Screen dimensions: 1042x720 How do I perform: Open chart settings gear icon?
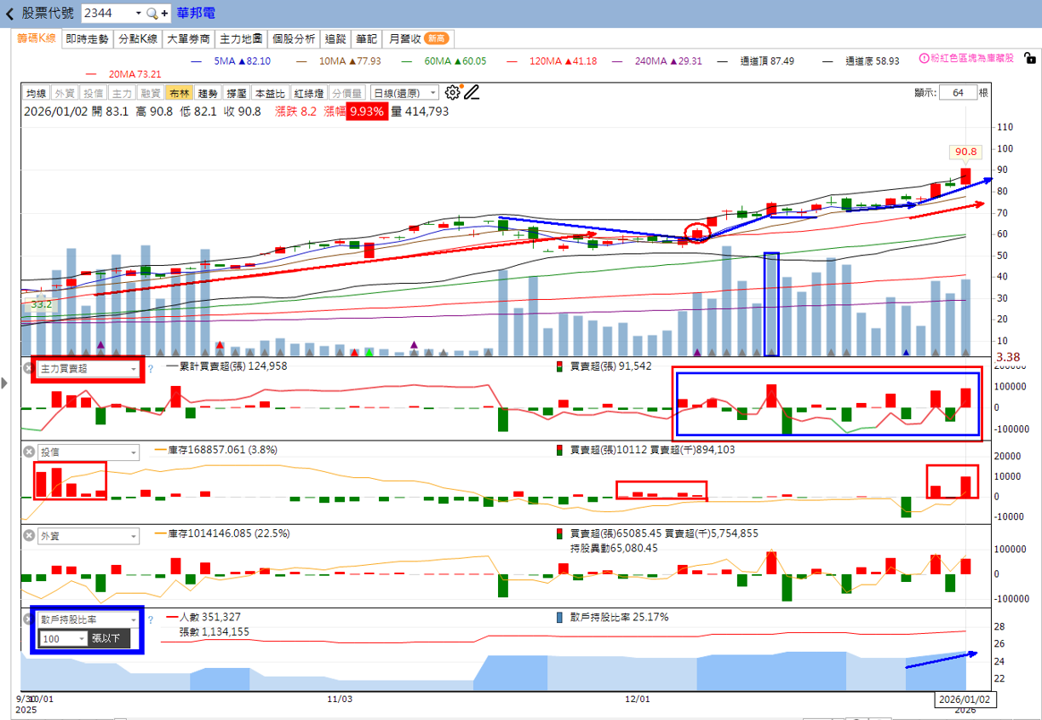[x=453, y=92]
